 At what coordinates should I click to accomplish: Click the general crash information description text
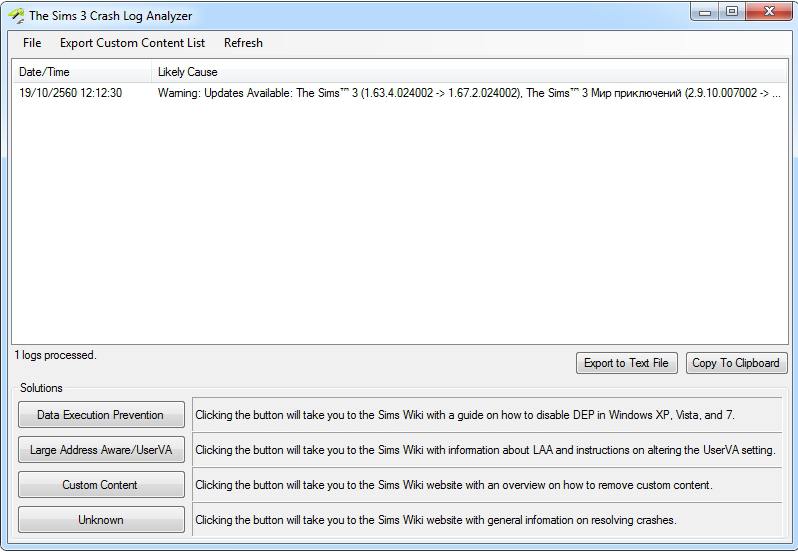click(x=436, y=520)
